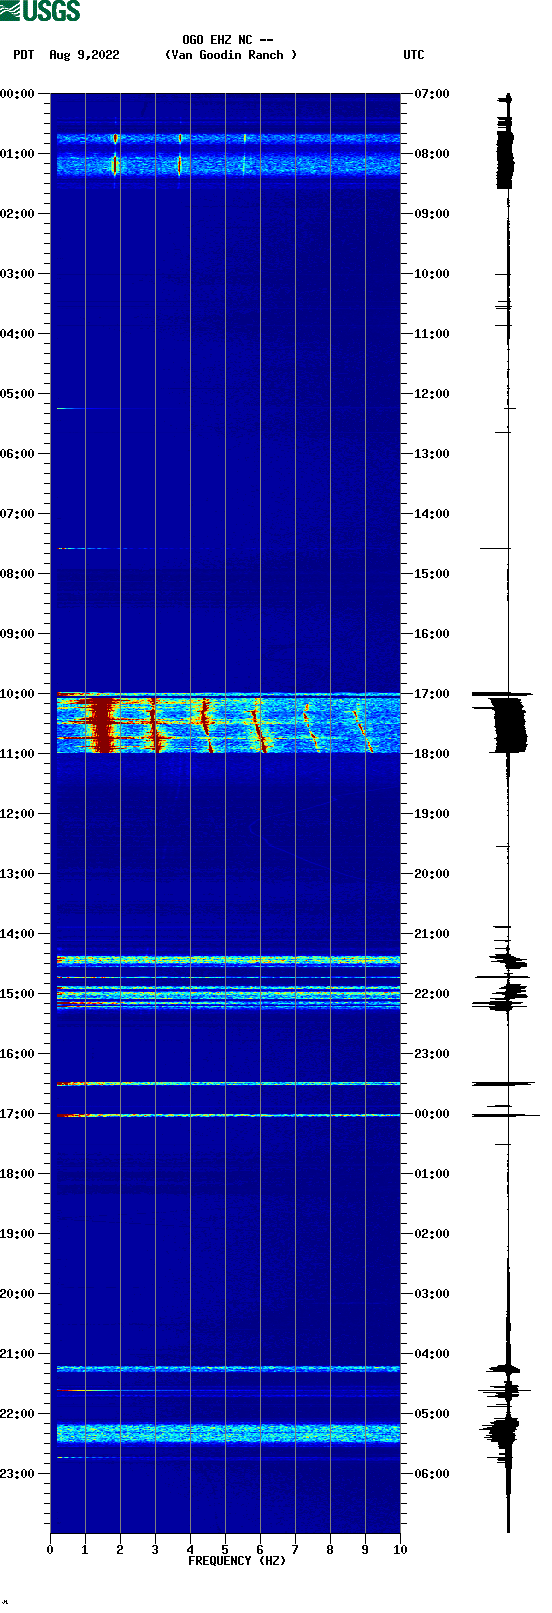This screenshot has height=1613, width=552.
Task: Click the '21:00' PDT time label
Action: click(x=17, y=1354)
